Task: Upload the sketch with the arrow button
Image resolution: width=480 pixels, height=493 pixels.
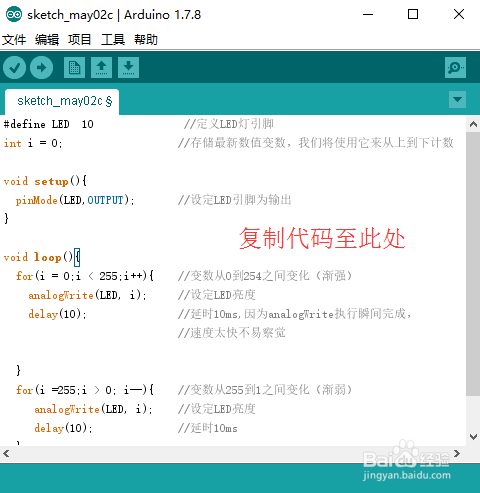Action: click(x=41, y=68)
